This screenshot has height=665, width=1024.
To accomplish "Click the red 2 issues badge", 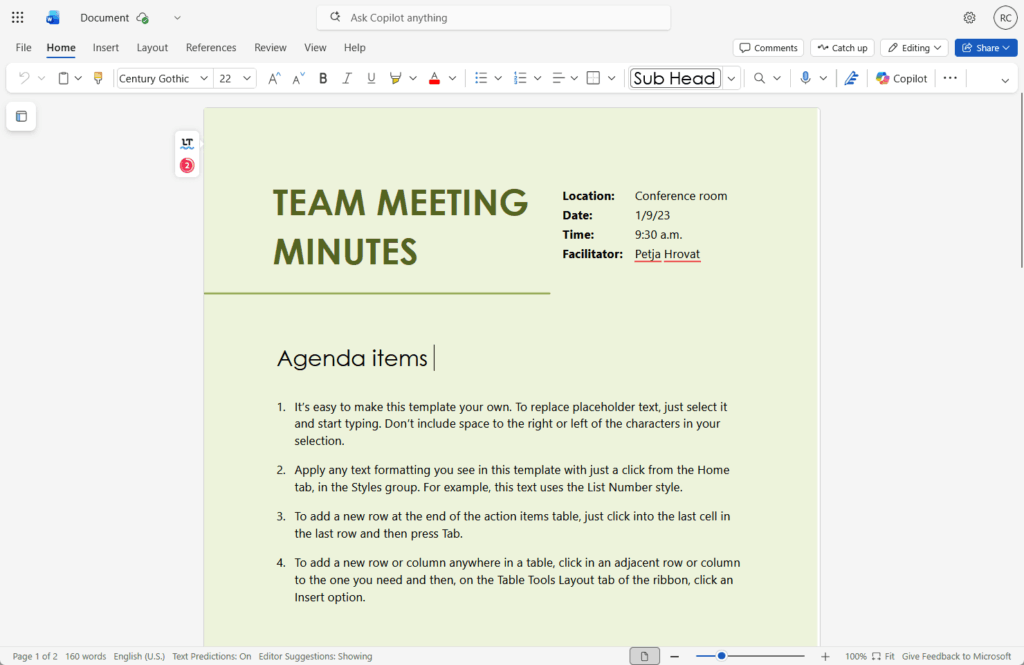I will coord(187,165).
